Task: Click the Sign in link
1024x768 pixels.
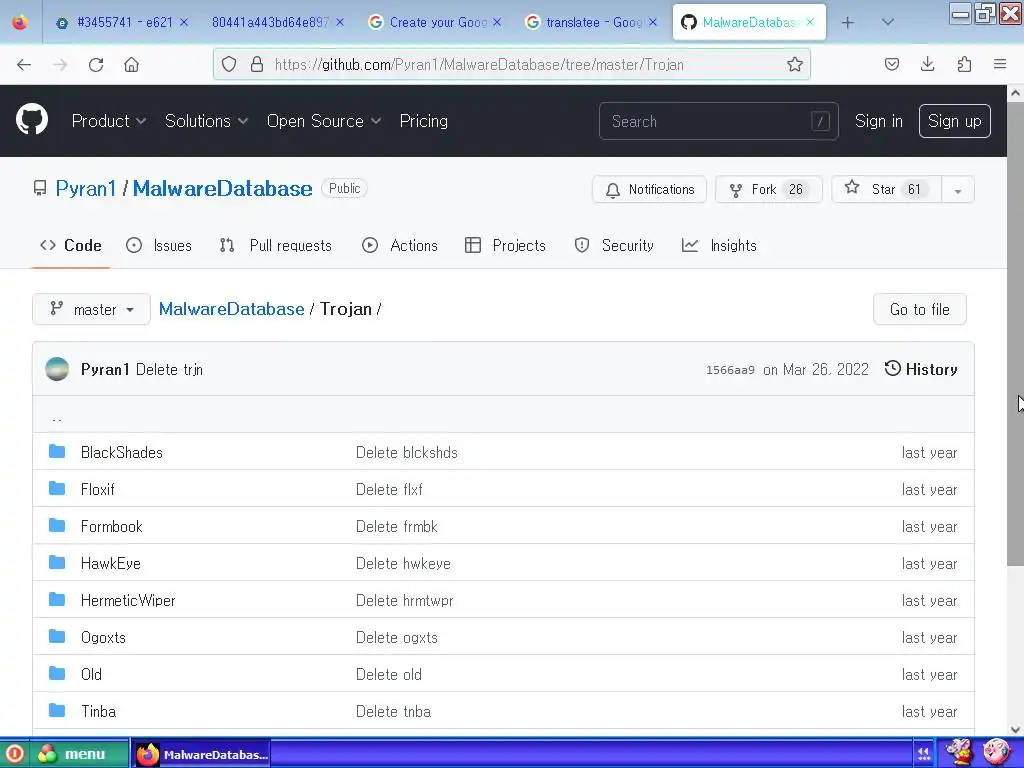Action: tap(879, 121)
